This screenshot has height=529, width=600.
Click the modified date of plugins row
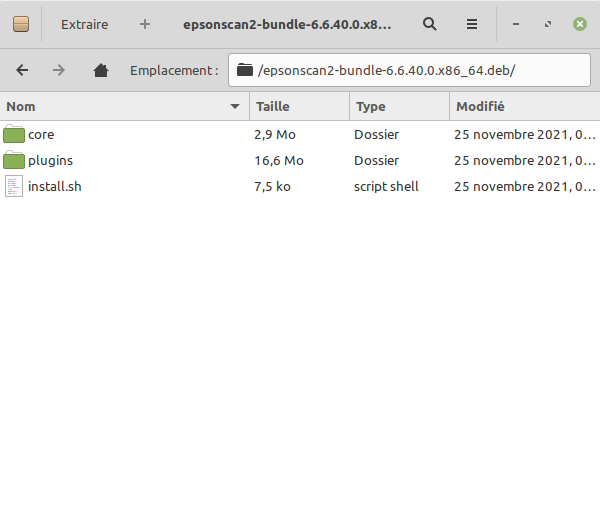pos(525,161)
